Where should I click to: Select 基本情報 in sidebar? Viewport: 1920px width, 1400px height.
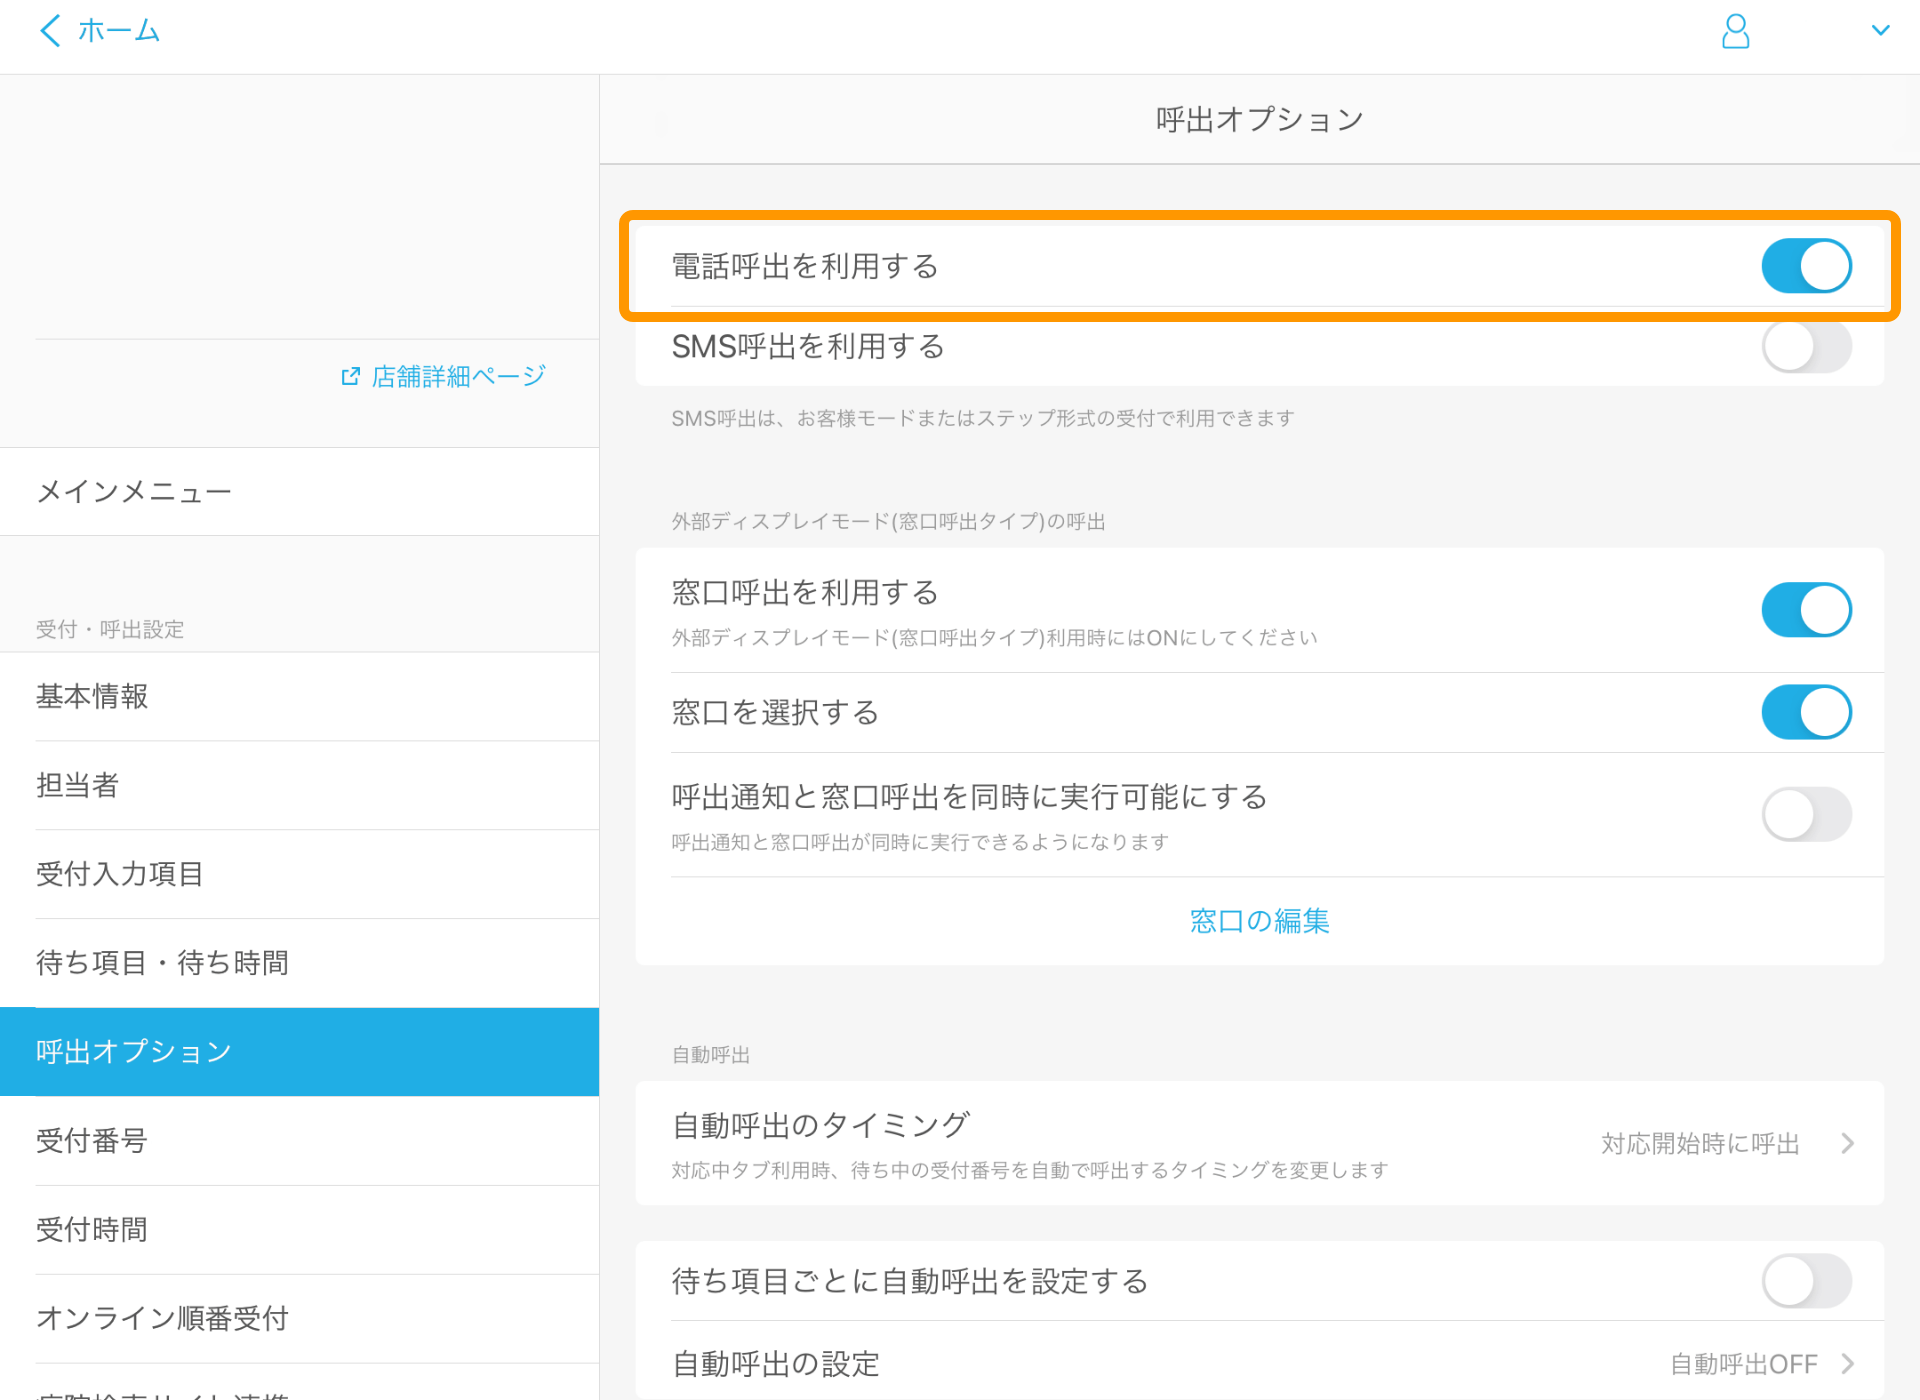click(x=300, y=697)
